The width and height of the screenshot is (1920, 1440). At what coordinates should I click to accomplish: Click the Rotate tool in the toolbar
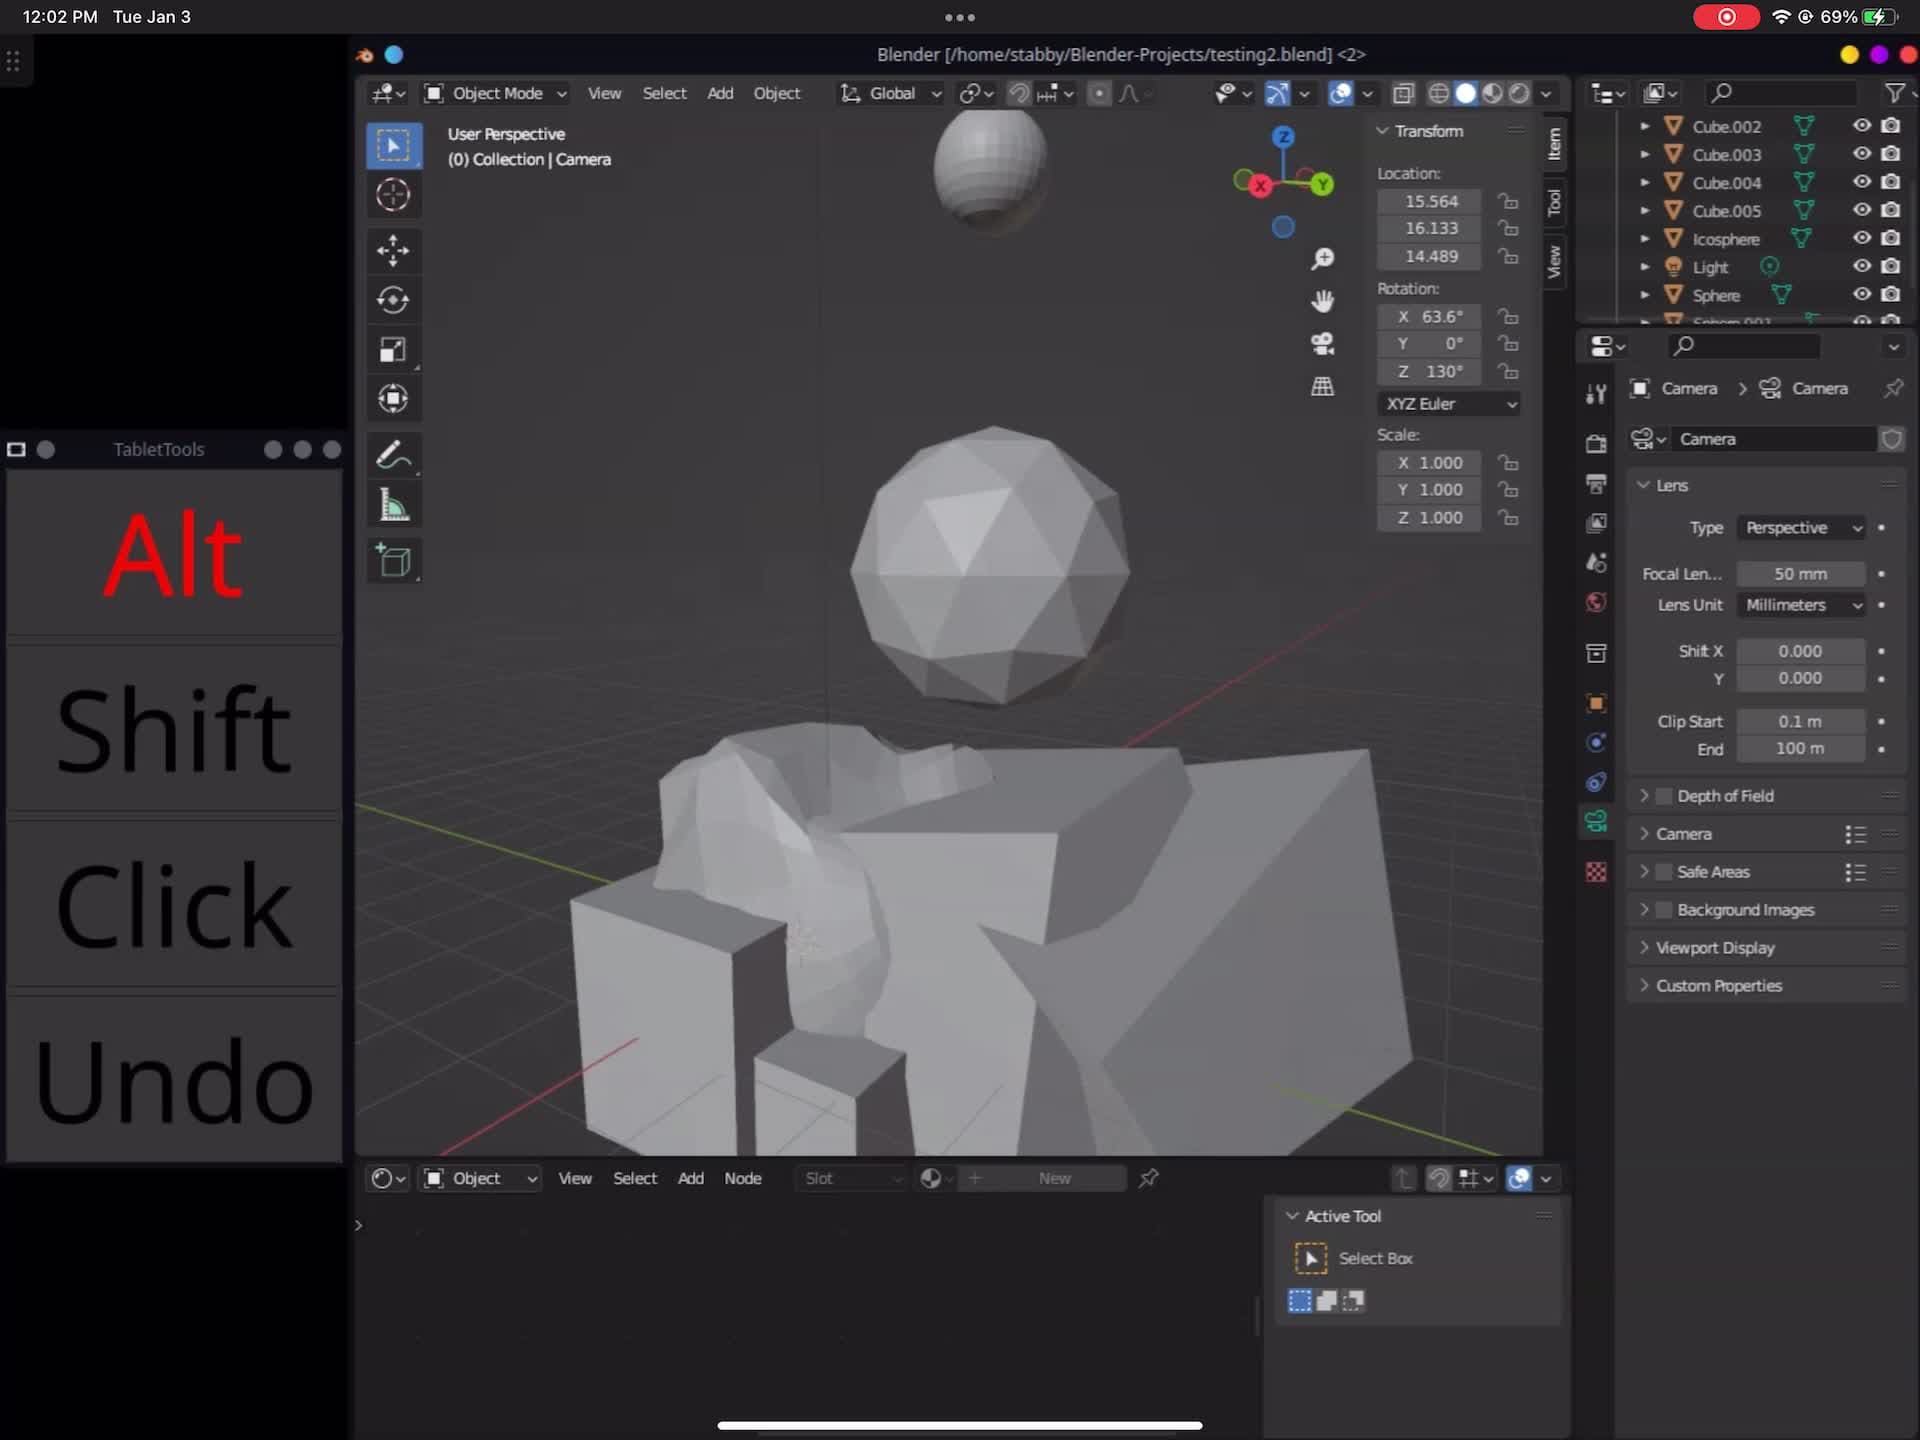coord(392,298)
